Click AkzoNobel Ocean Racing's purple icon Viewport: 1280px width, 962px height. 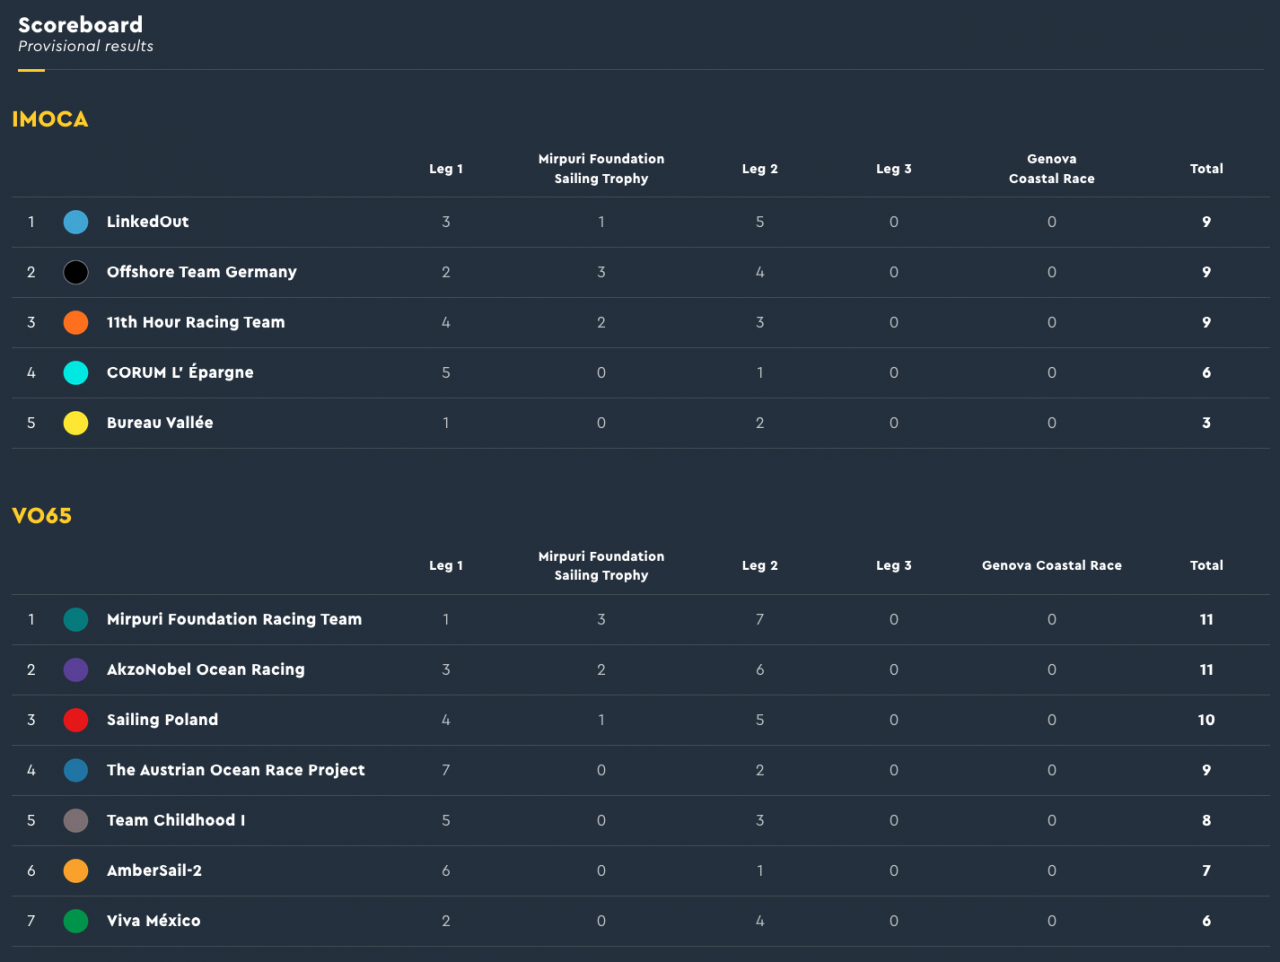(x=76, y=670)
